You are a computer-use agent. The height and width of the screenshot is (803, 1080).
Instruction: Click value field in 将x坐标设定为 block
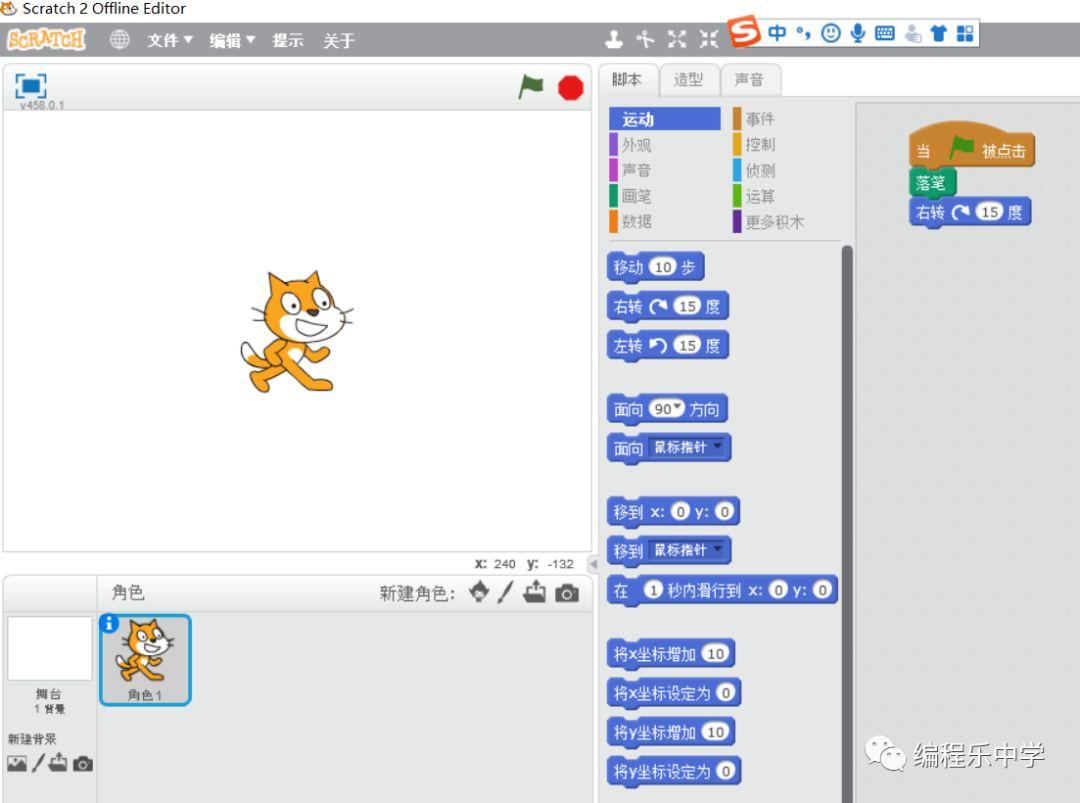point(725,693)
